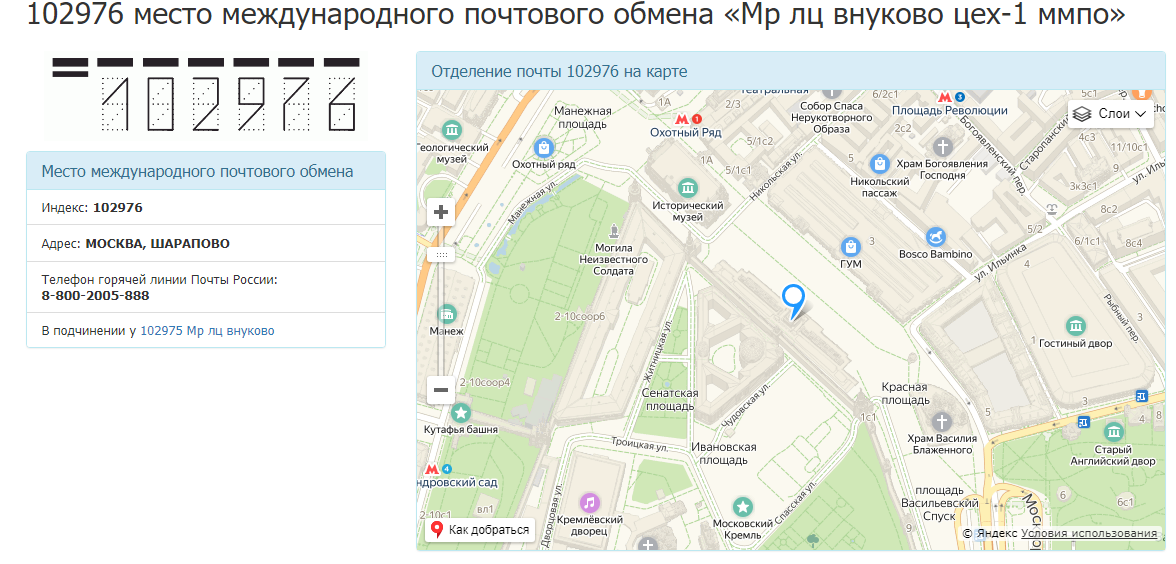Click the blue location pin marker
This screenshot has height=564, width=1176.
794,301
